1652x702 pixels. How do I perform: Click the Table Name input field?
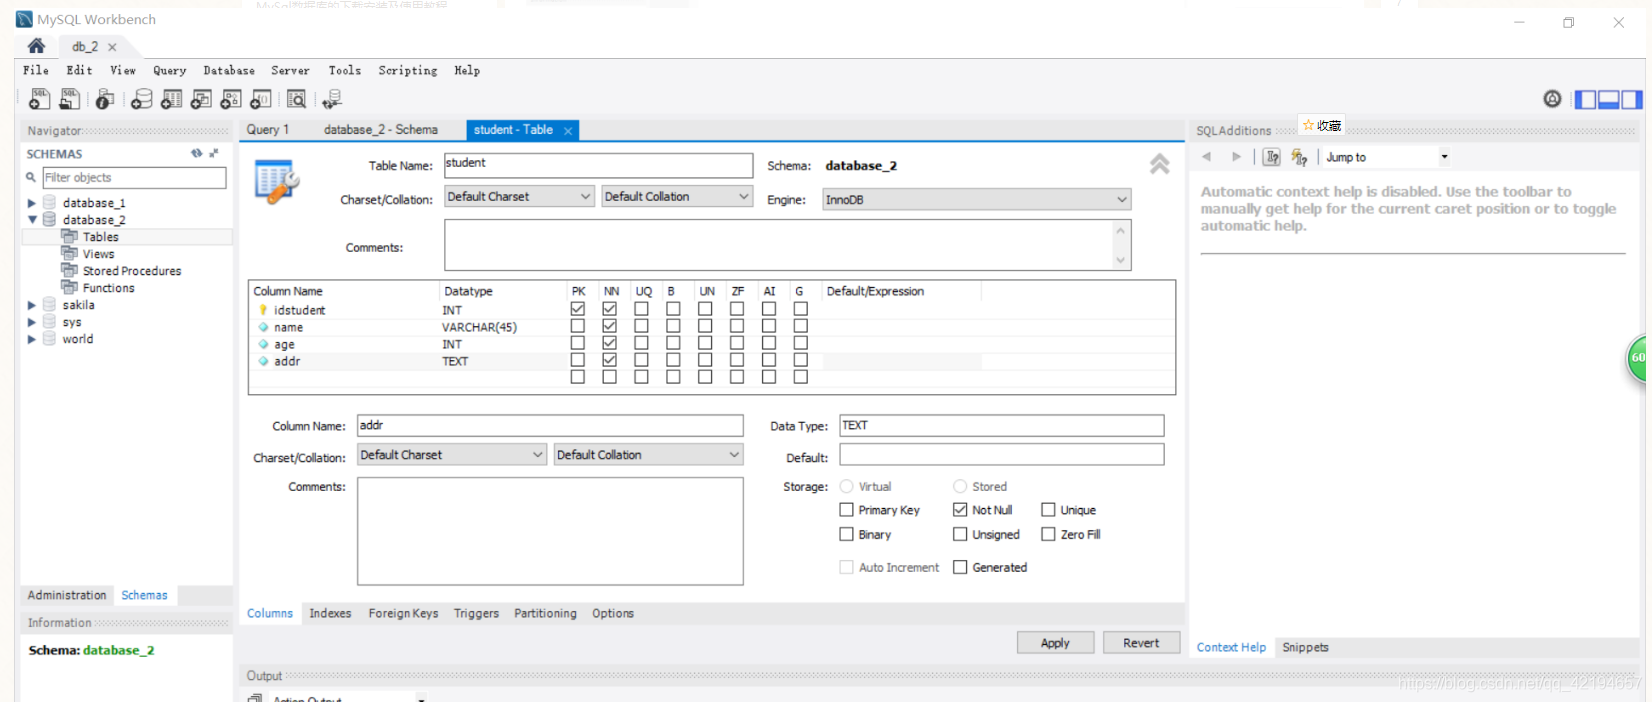pos(598,165)
